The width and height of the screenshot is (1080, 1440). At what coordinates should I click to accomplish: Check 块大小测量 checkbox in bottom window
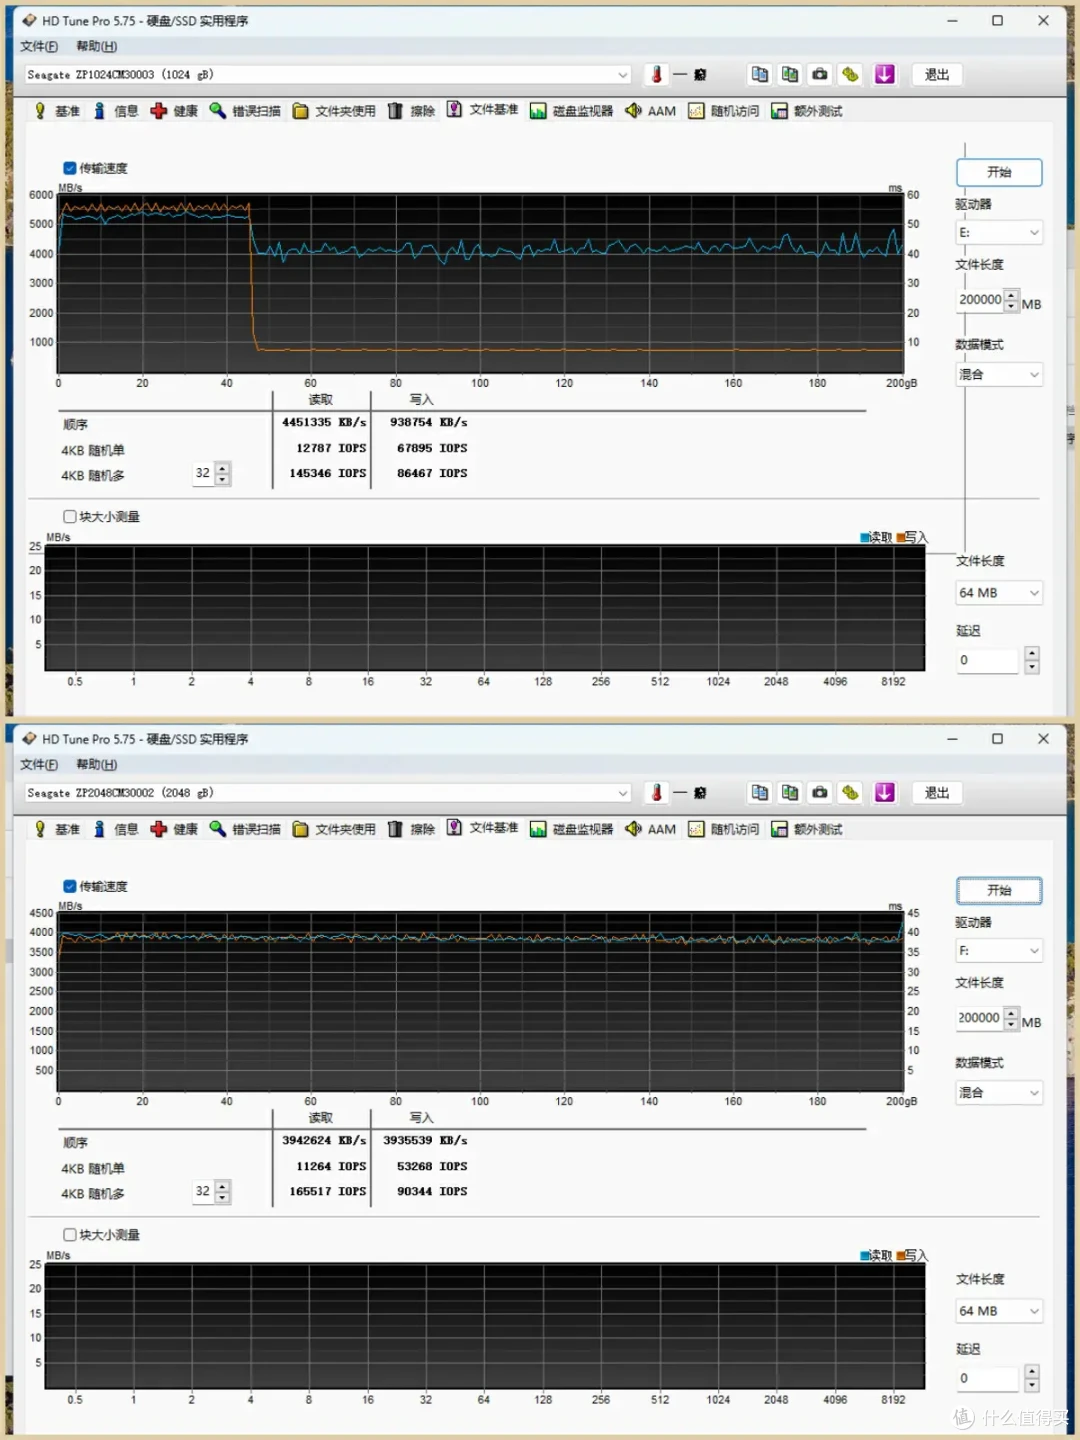70,1235
